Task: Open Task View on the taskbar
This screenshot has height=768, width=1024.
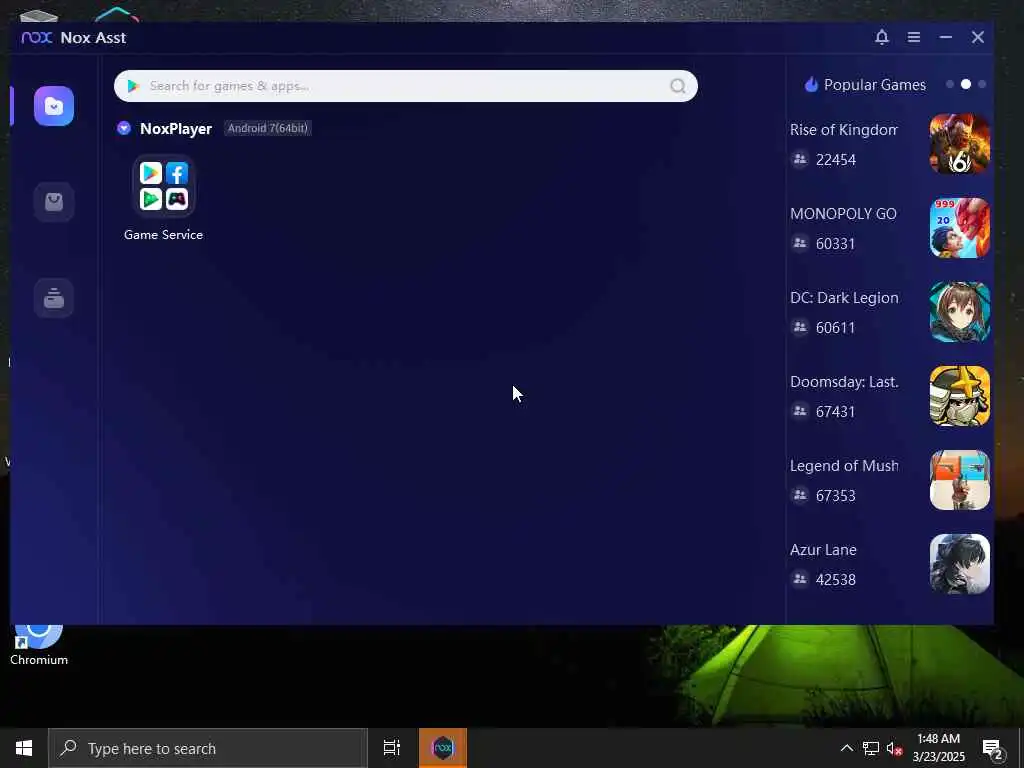Action: click(392, 748)
